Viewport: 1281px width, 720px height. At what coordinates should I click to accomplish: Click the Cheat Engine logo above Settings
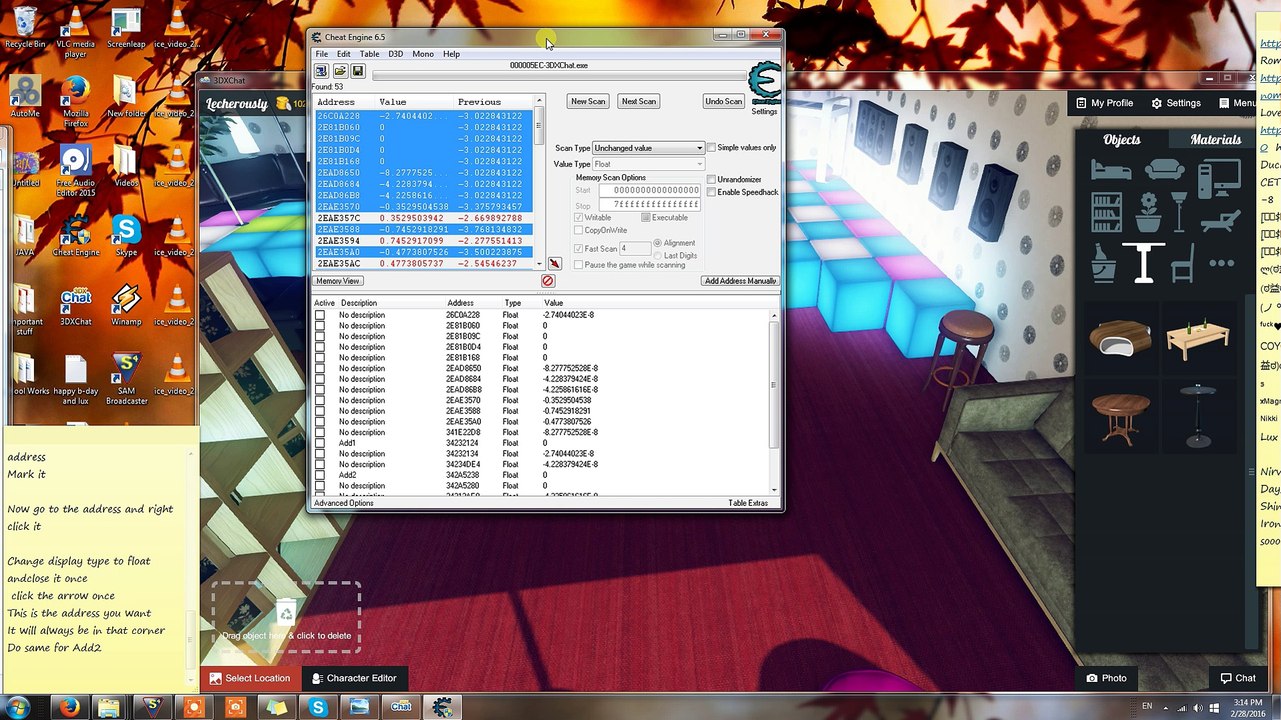click(x=764, y=82)
